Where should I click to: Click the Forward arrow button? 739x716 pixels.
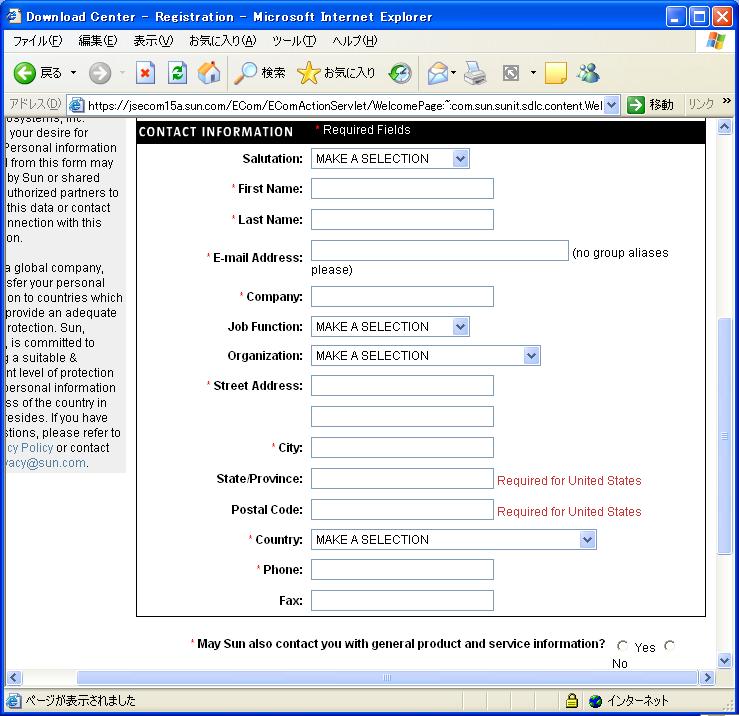(x=100, y=73)
